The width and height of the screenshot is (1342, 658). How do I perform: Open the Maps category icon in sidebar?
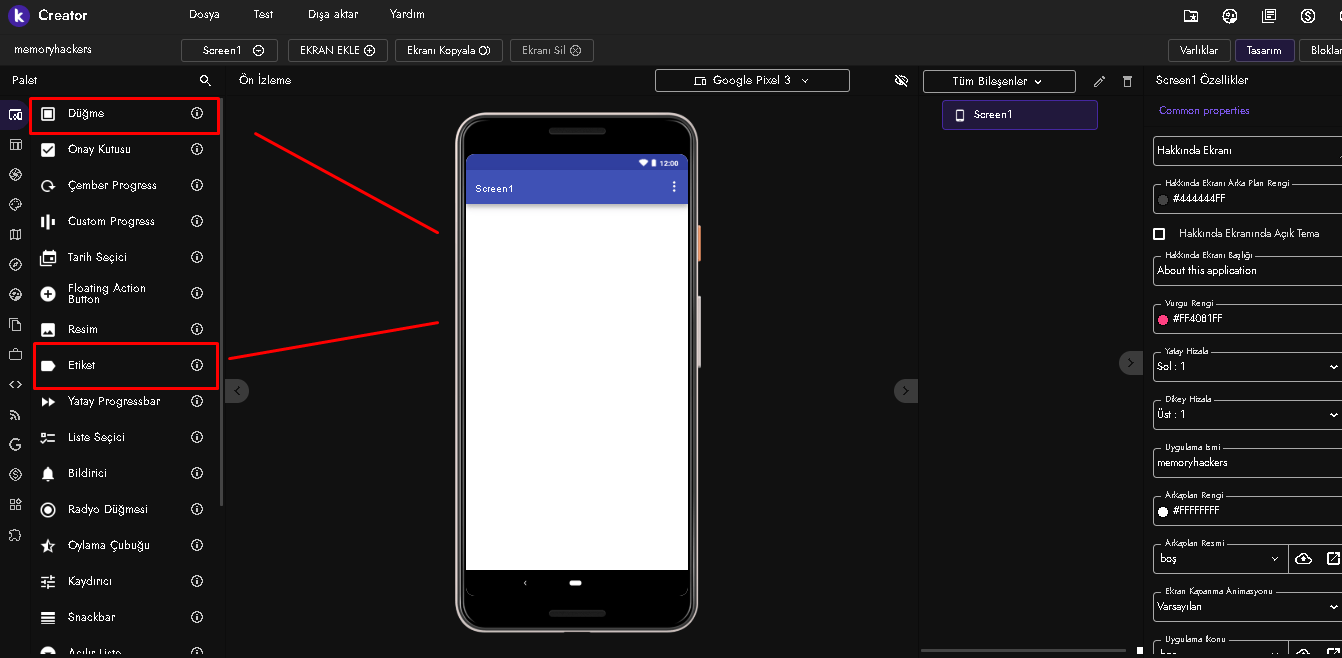[15, 235]
